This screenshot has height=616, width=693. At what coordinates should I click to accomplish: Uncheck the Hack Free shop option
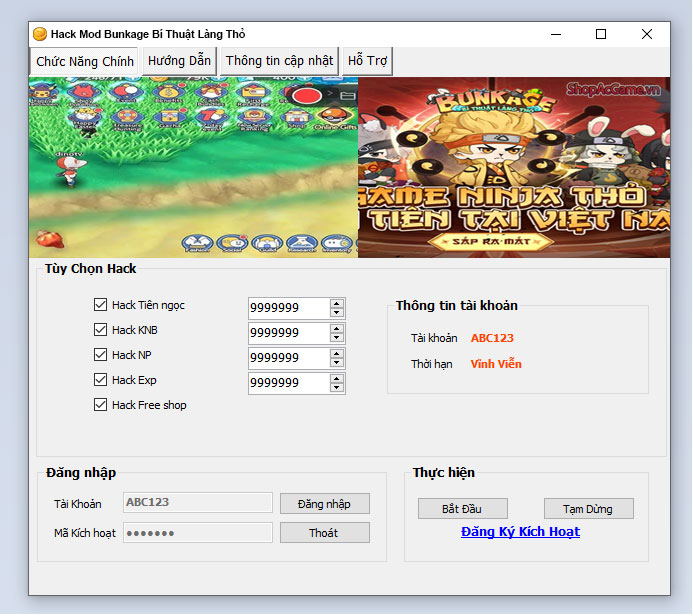click(x=100, y=405)
